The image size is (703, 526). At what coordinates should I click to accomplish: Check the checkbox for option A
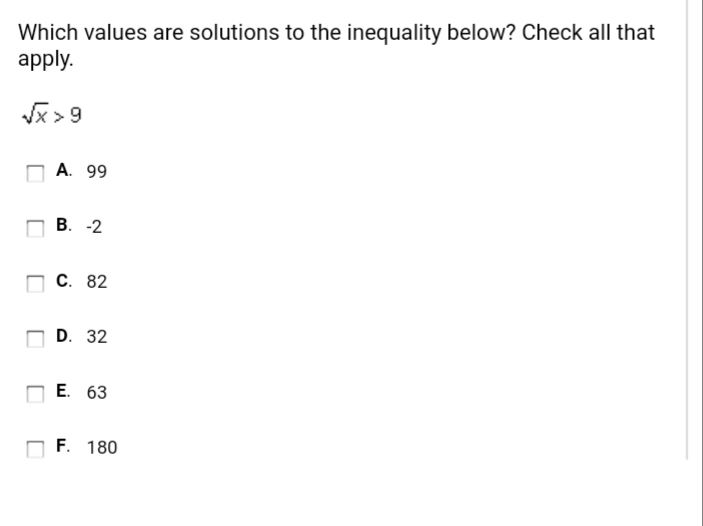coord(35,174)
